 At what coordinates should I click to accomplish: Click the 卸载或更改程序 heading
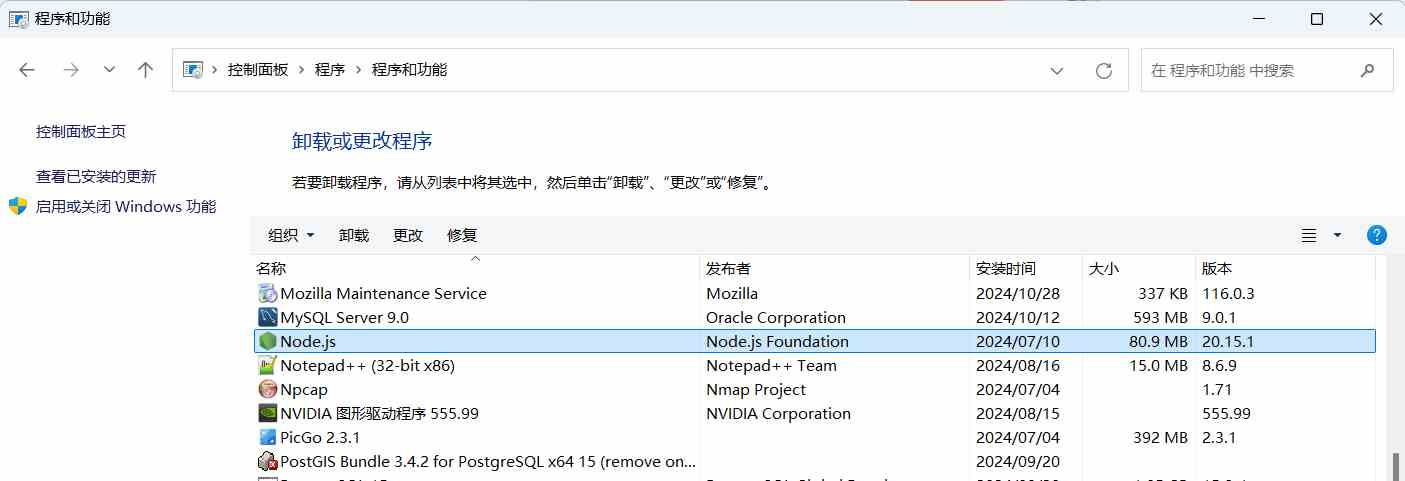click(x=362, y=140)
